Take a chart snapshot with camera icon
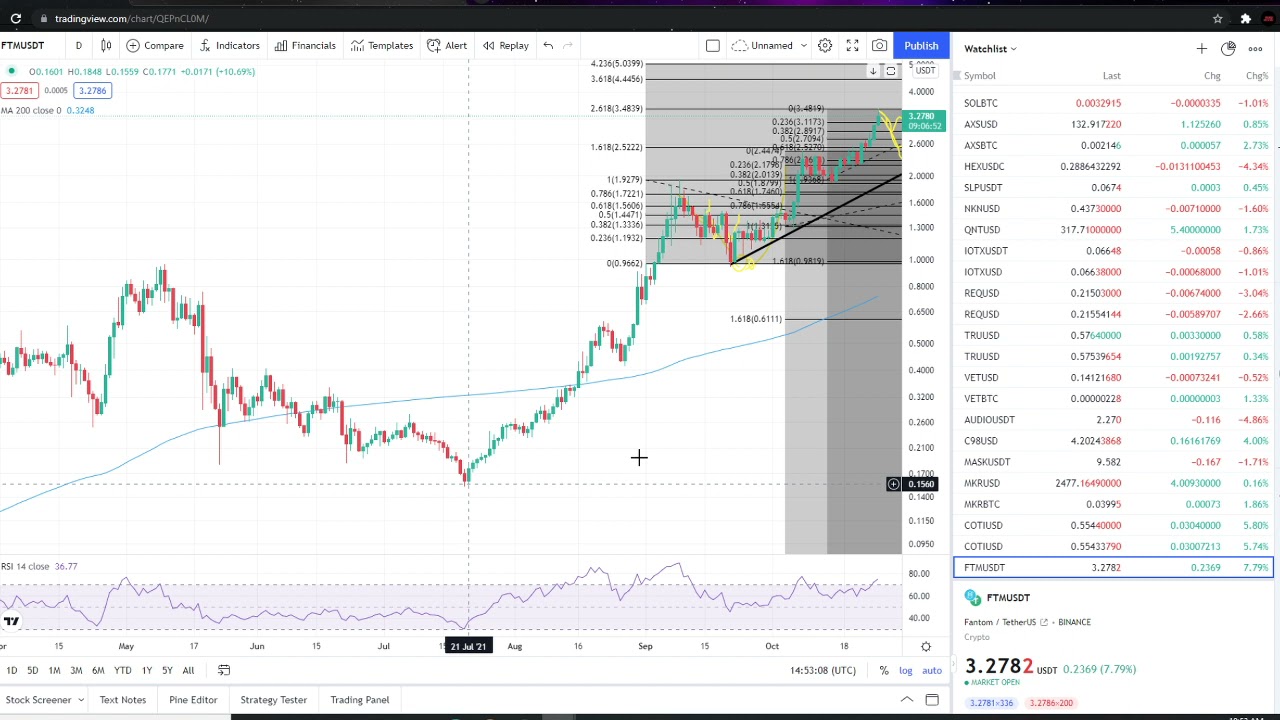Image resolution: width=1280 pixels, height=720 pixels. tap(879, 45)
